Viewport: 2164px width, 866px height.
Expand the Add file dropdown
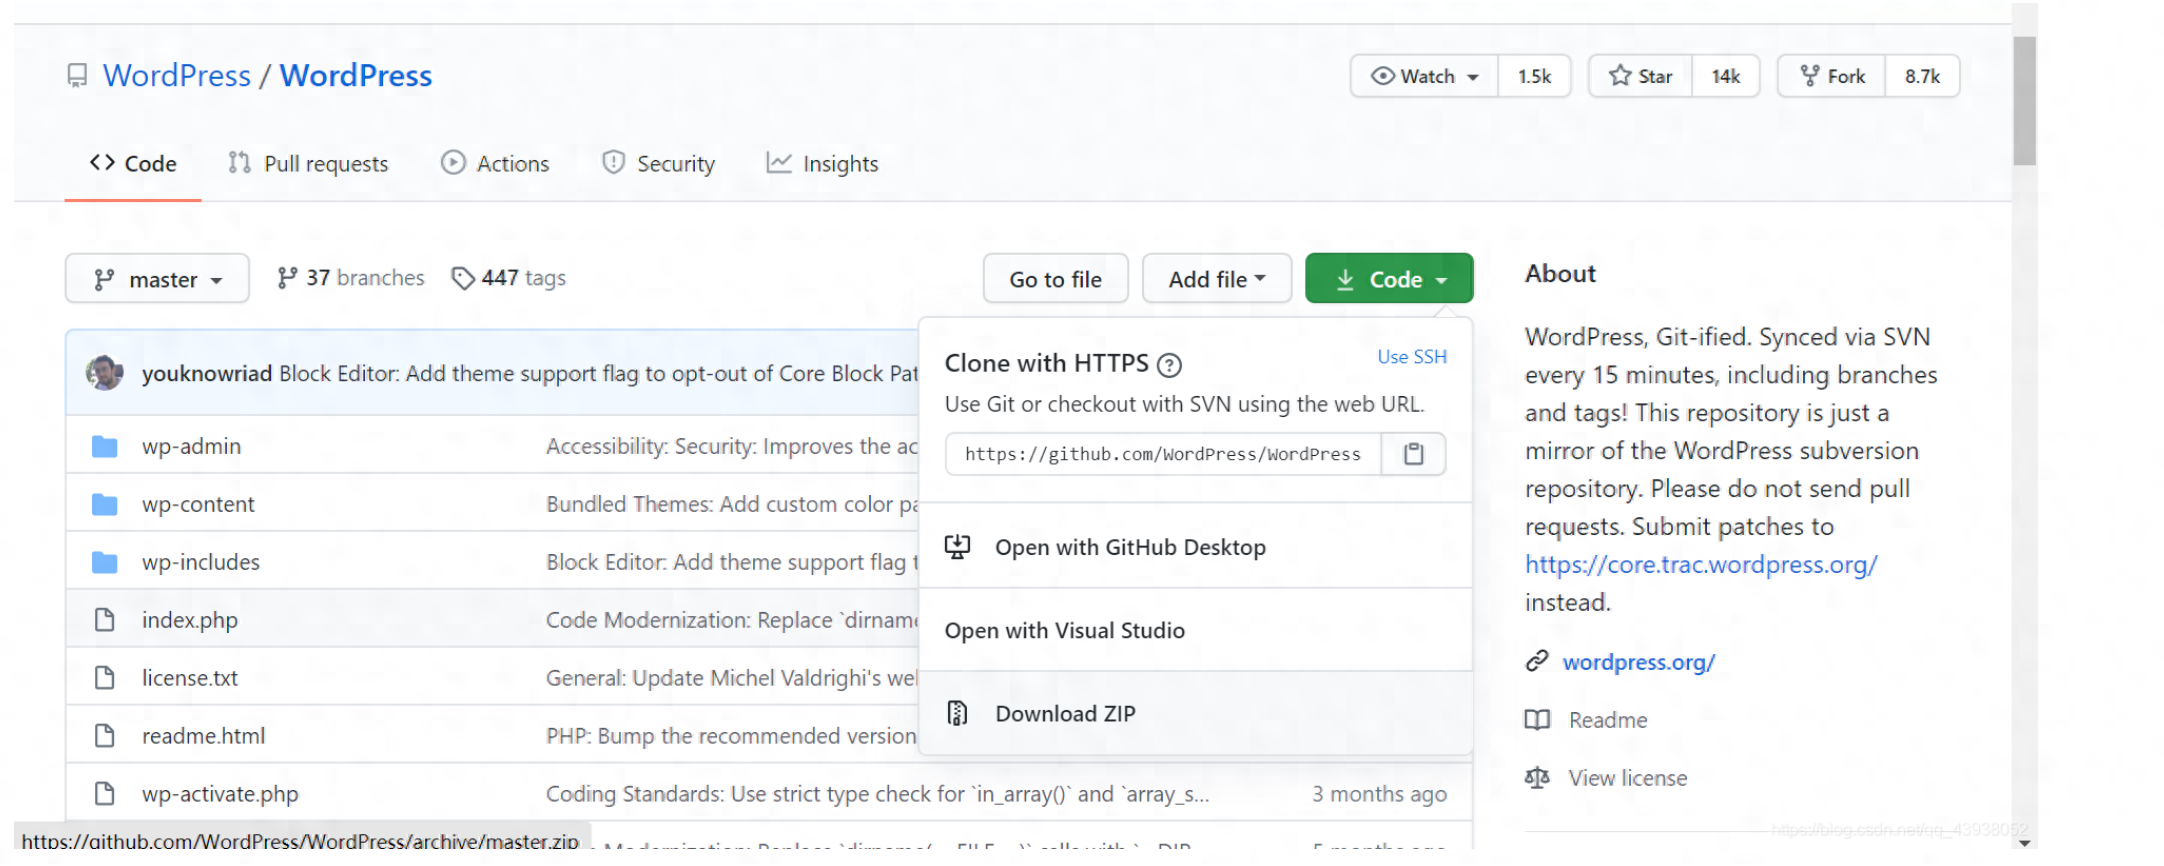point(1216,278)
